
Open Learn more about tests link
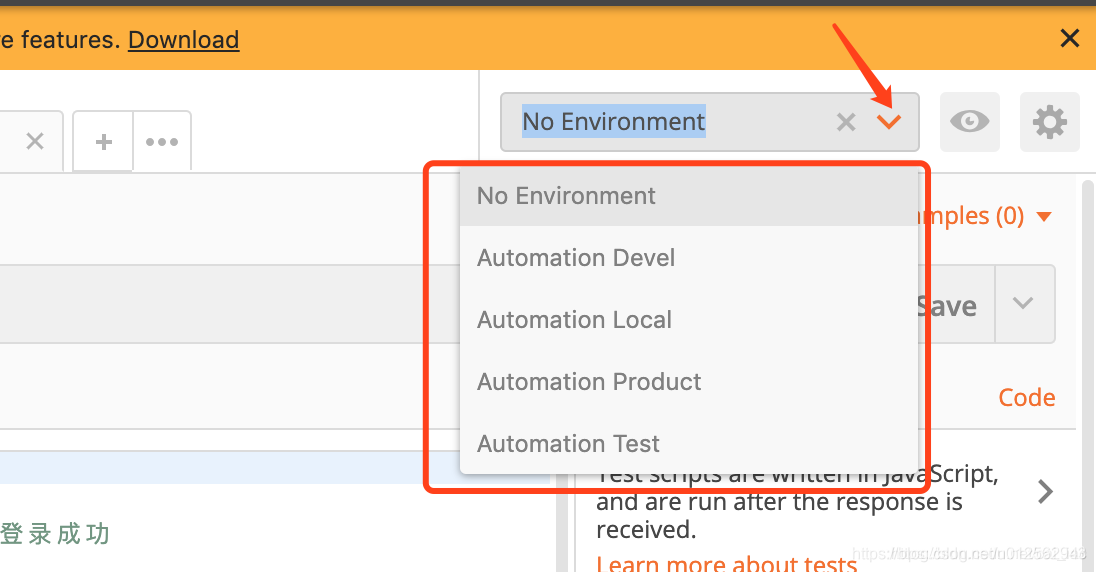point(726,563)
